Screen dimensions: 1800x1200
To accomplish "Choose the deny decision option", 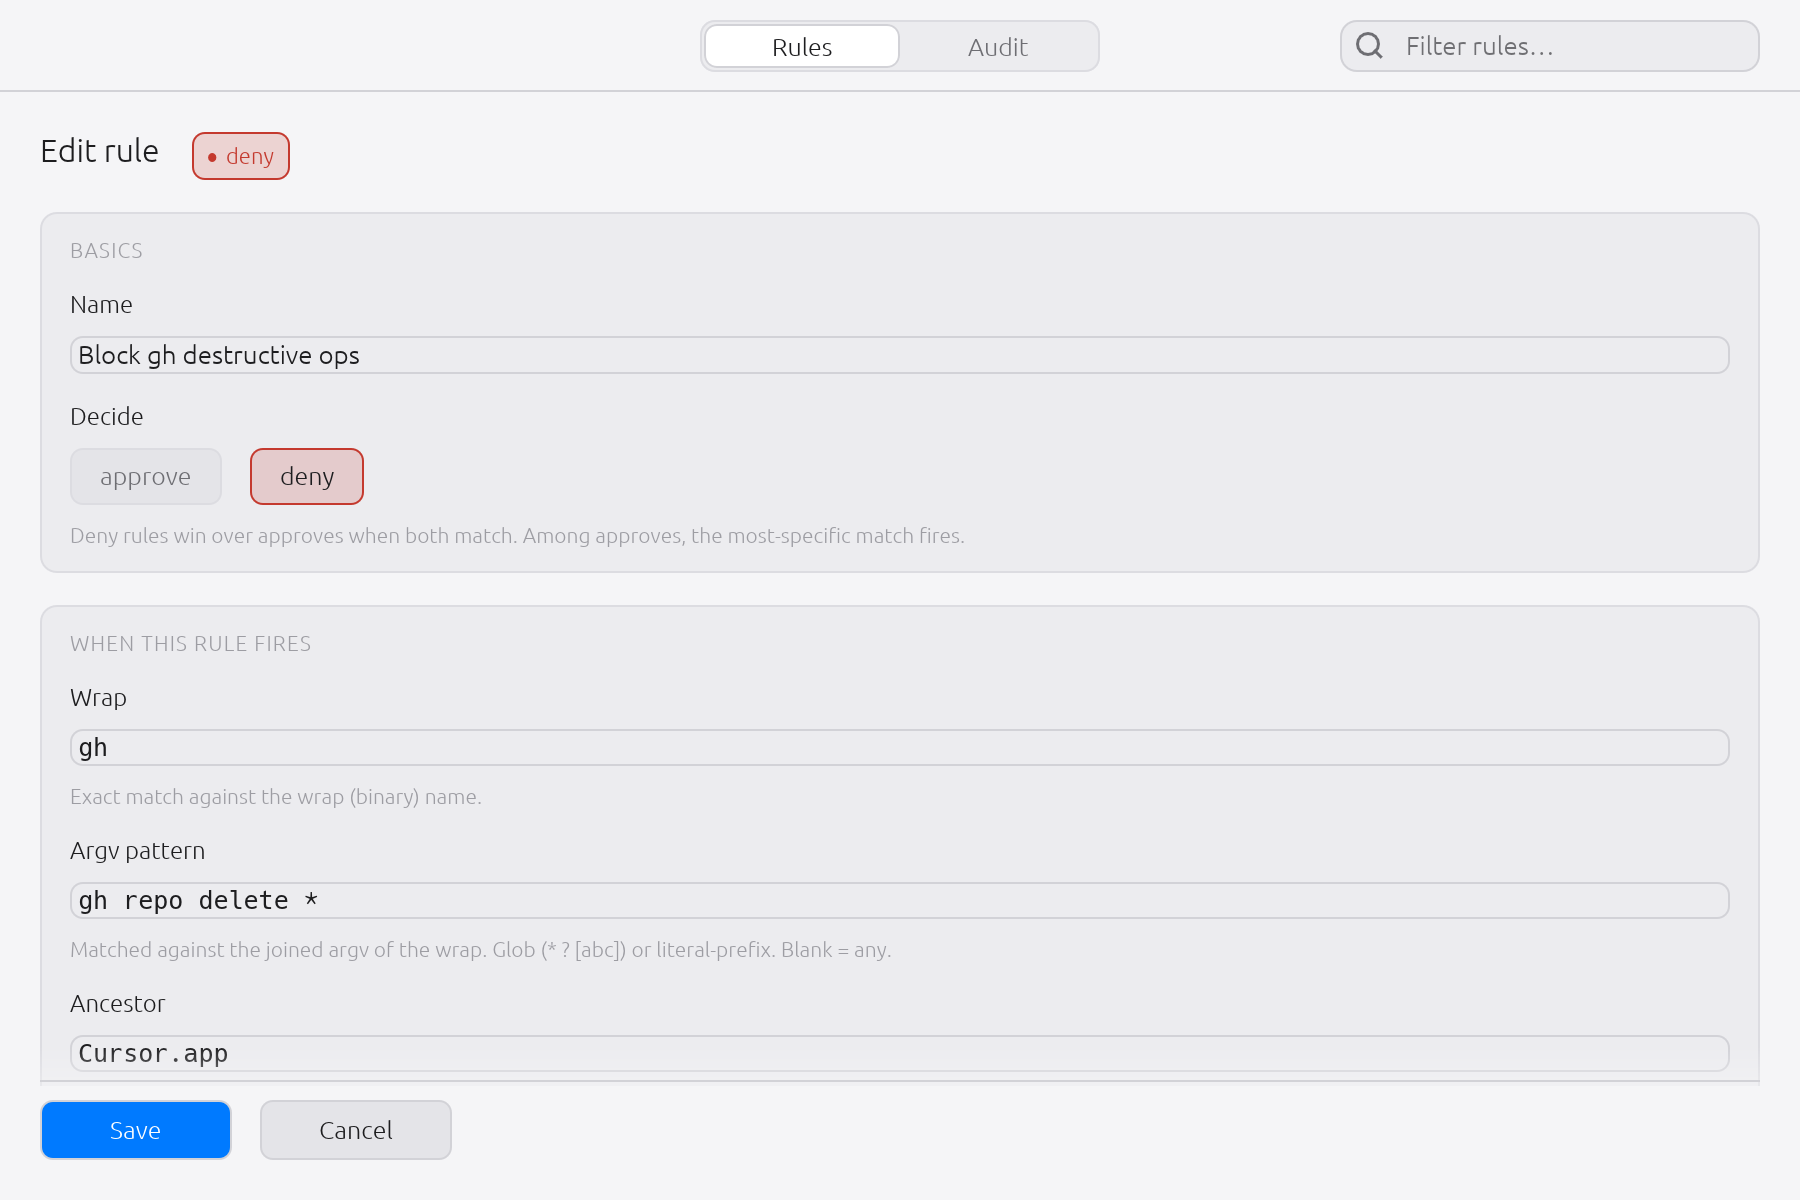I will (307, 477).
